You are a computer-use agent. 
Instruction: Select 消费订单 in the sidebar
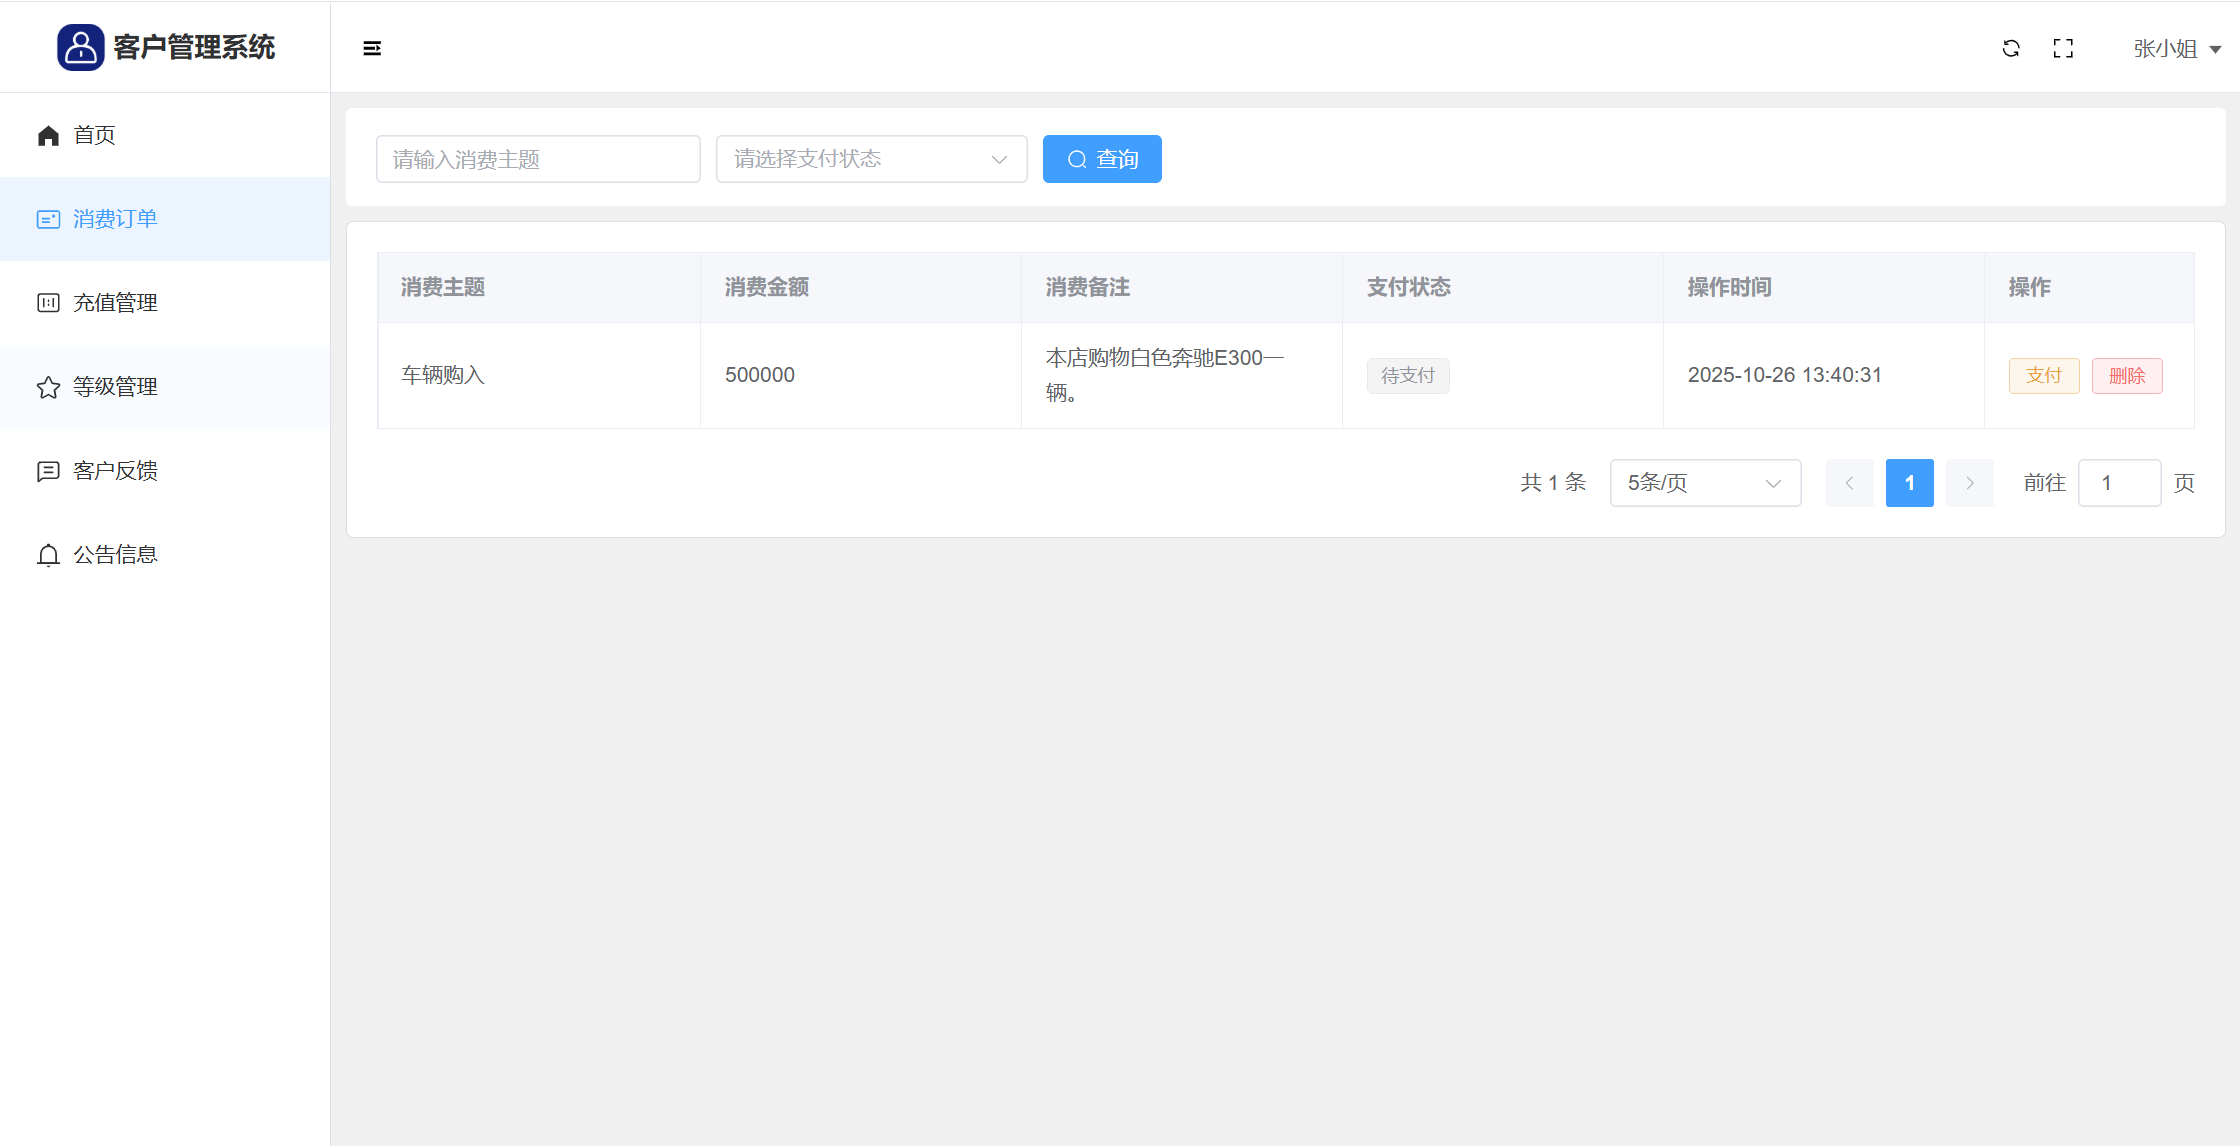pyautogui.click(x=115, y=219)
